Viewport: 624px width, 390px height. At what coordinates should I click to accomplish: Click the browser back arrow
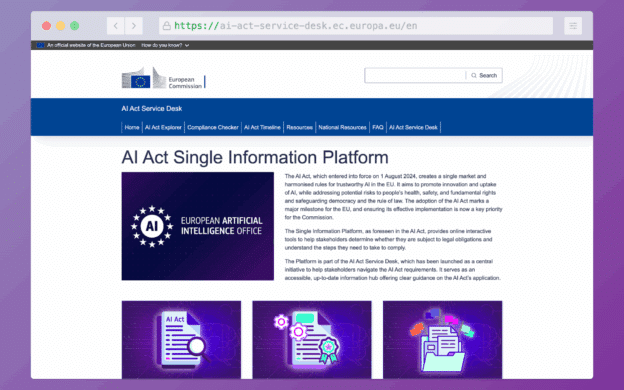point(115,26)
